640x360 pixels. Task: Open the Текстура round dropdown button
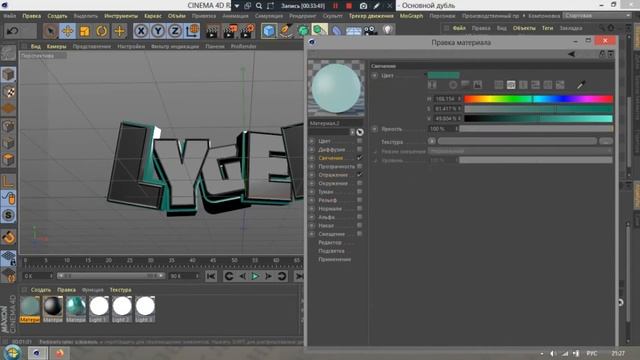click(x=431, y=141)
